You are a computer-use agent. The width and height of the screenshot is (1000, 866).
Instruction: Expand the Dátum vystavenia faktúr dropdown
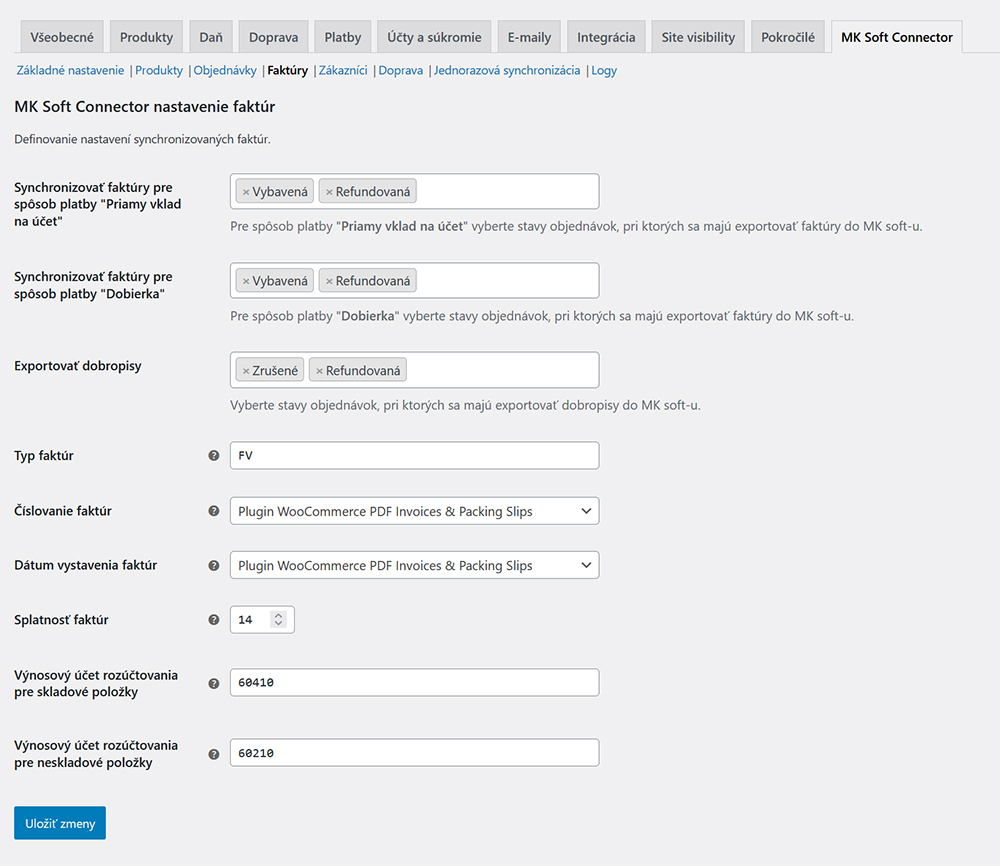414,565
